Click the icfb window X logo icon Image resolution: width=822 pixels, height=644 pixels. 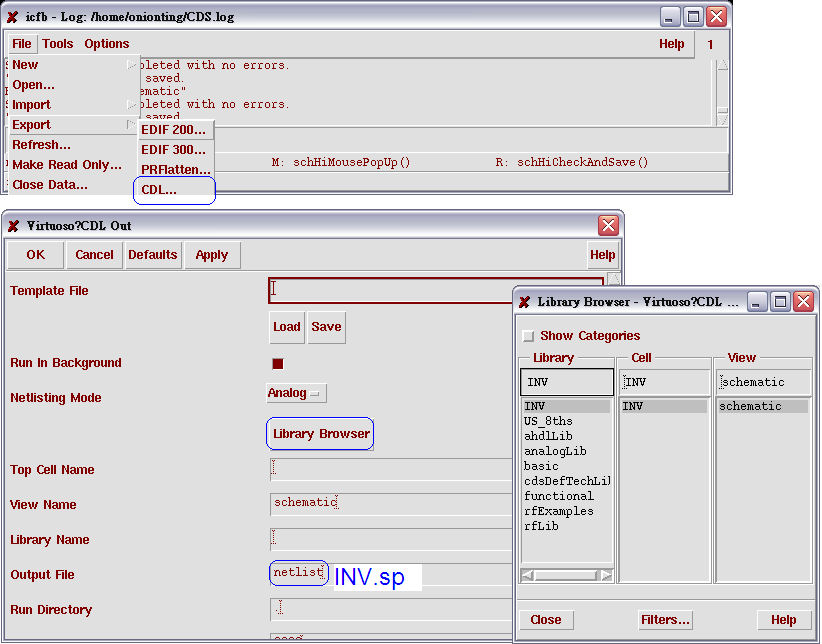[13, 17]
